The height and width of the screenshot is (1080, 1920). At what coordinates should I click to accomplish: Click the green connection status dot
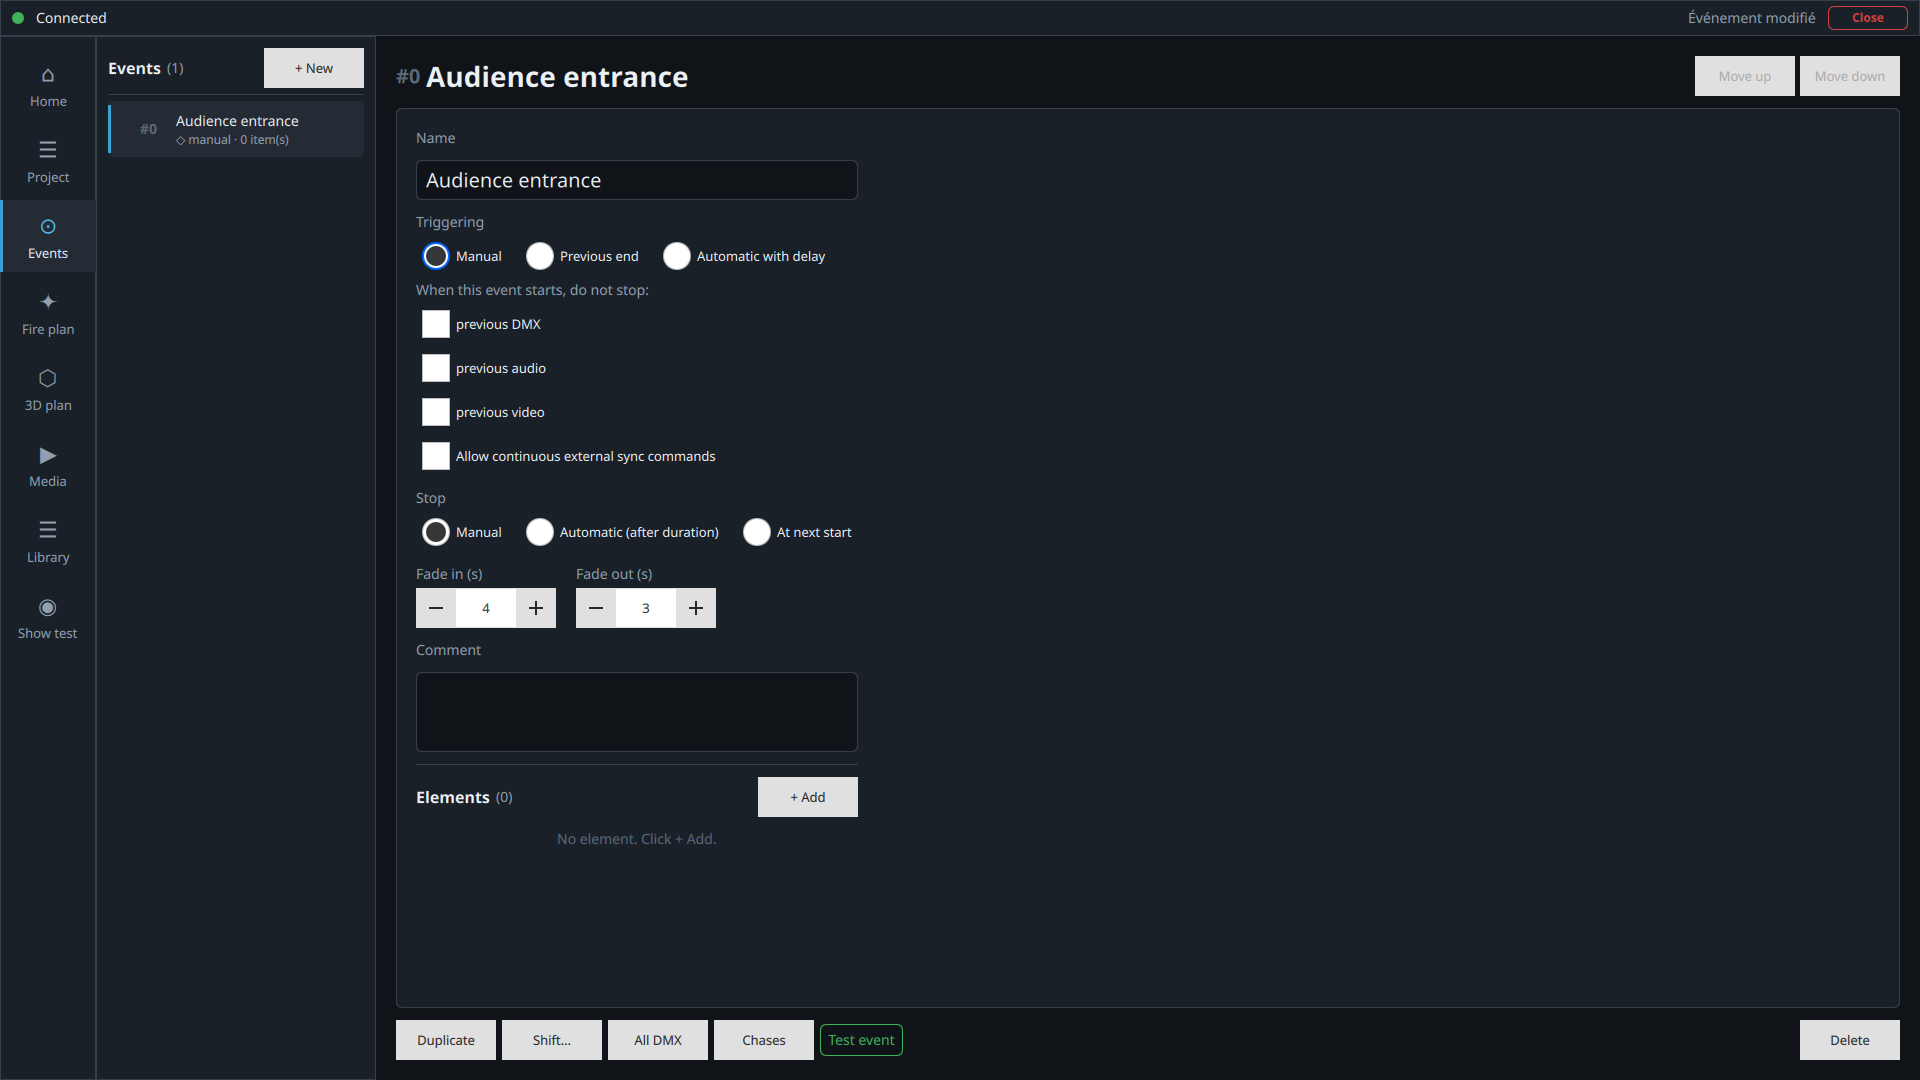tap(18, 18)
